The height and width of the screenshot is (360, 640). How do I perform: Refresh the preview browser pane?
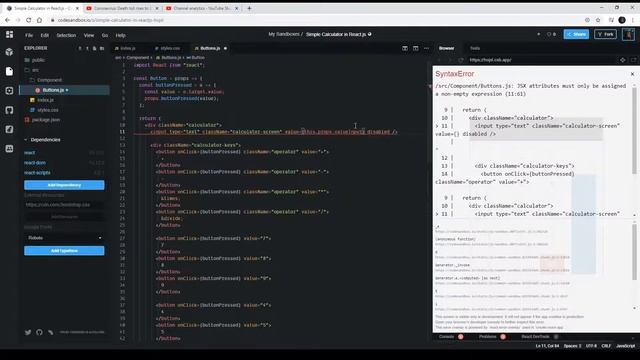pyautogui.click(x=461, y=60)
